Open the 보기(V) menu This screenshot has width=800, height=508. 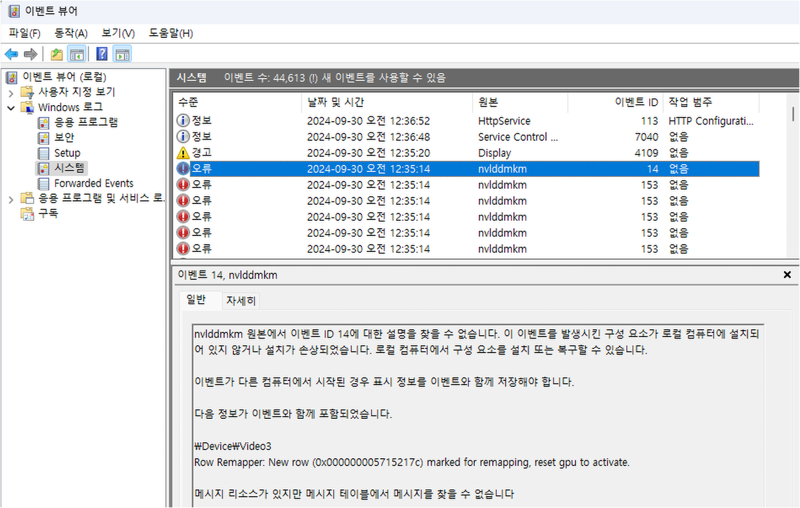[118, 33]
